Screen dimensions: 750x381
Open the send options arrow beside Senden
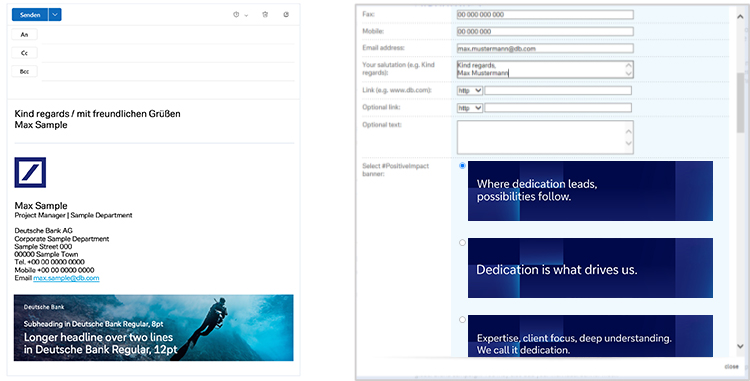55,15
